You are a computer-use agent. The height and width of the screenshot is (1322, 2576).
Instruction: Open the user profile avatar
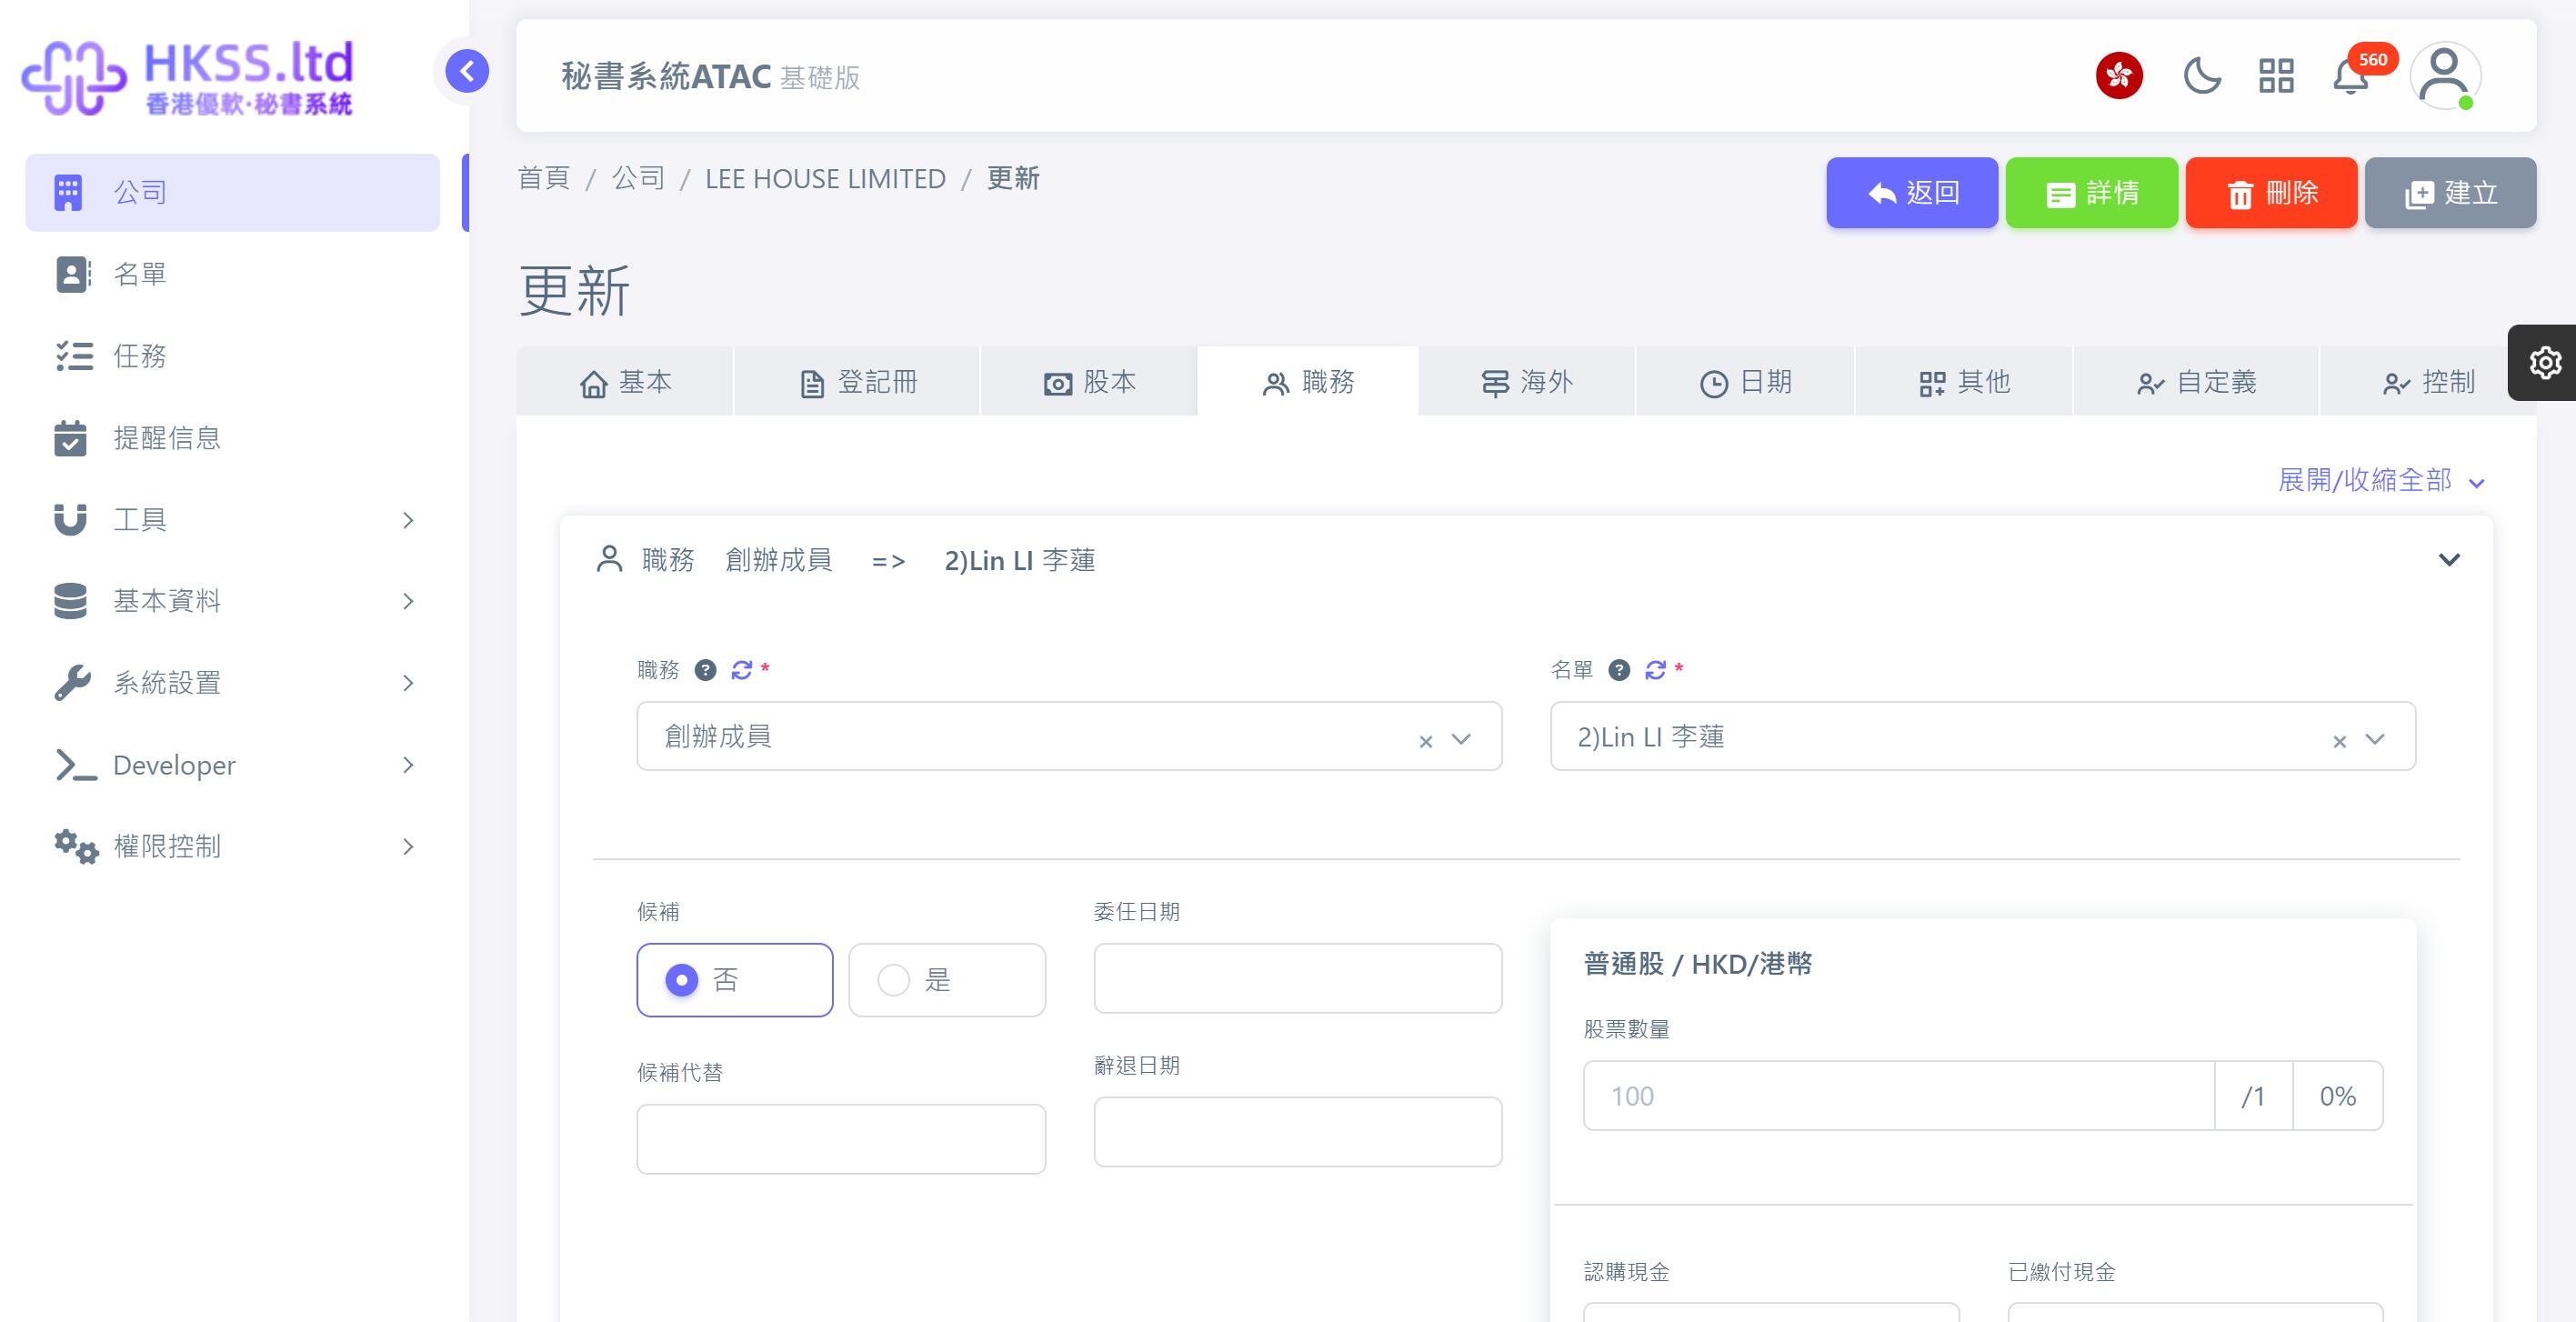click(2445, 76)
